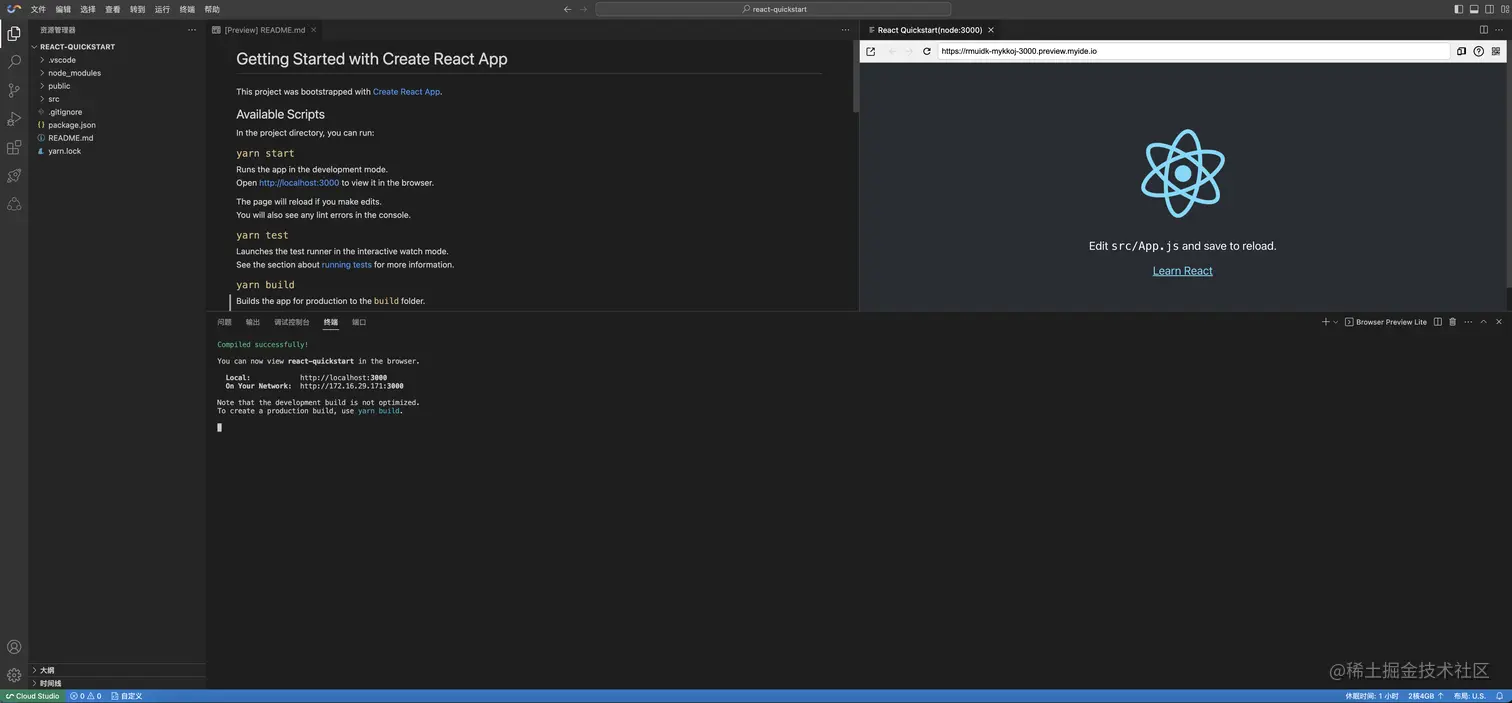Split the React Quickstart editor to the right
The width and height of the screenshot is (1512, 703).
1484,30
